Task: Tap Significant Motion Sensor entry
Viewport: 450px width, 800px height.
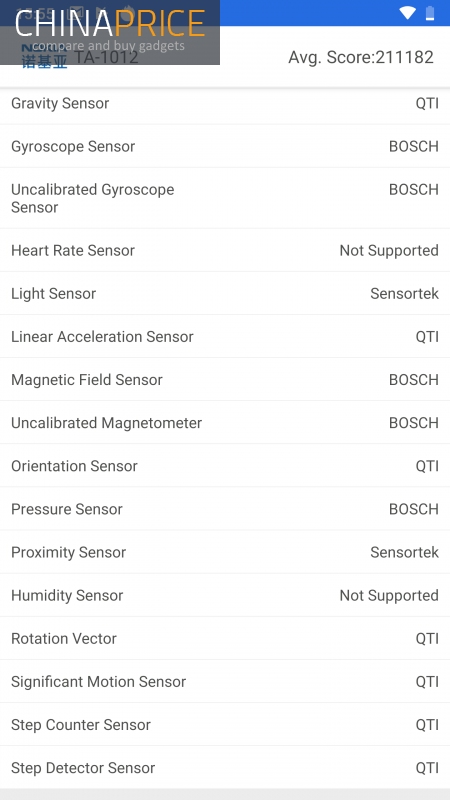Action: 225,682
